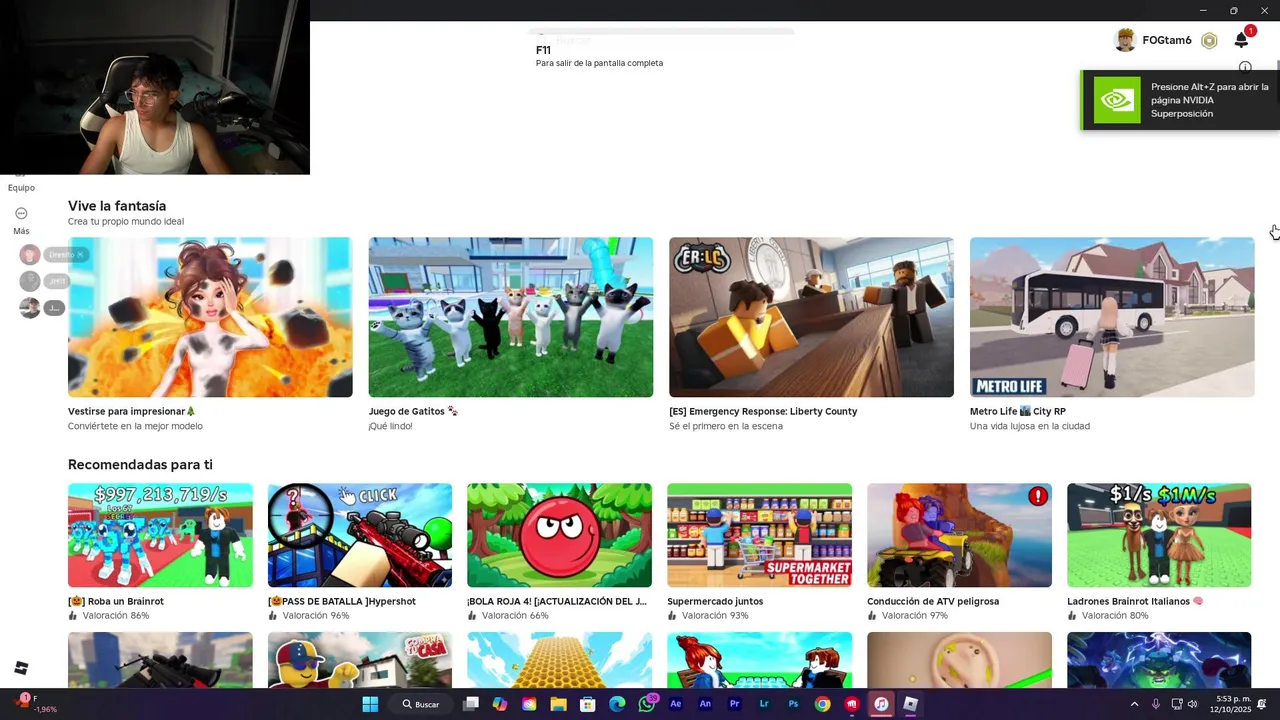Image resolution: width=1280 pixels, height=720 pixels.
Task: Open the Roblox taskbar icon
Action: pos(910,704)
